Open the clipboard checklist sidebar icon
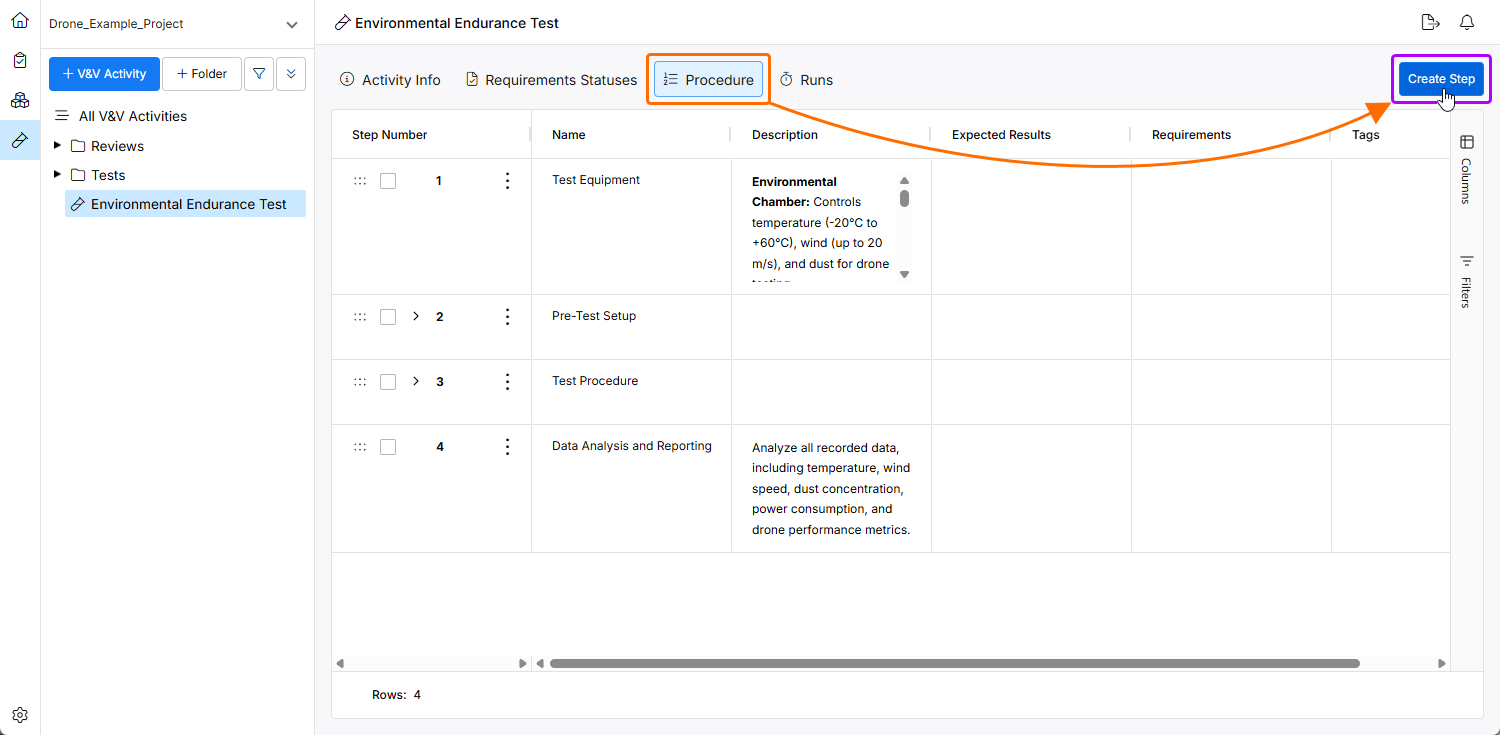This screenshot has height=735, width=1500. pos(20,60)
